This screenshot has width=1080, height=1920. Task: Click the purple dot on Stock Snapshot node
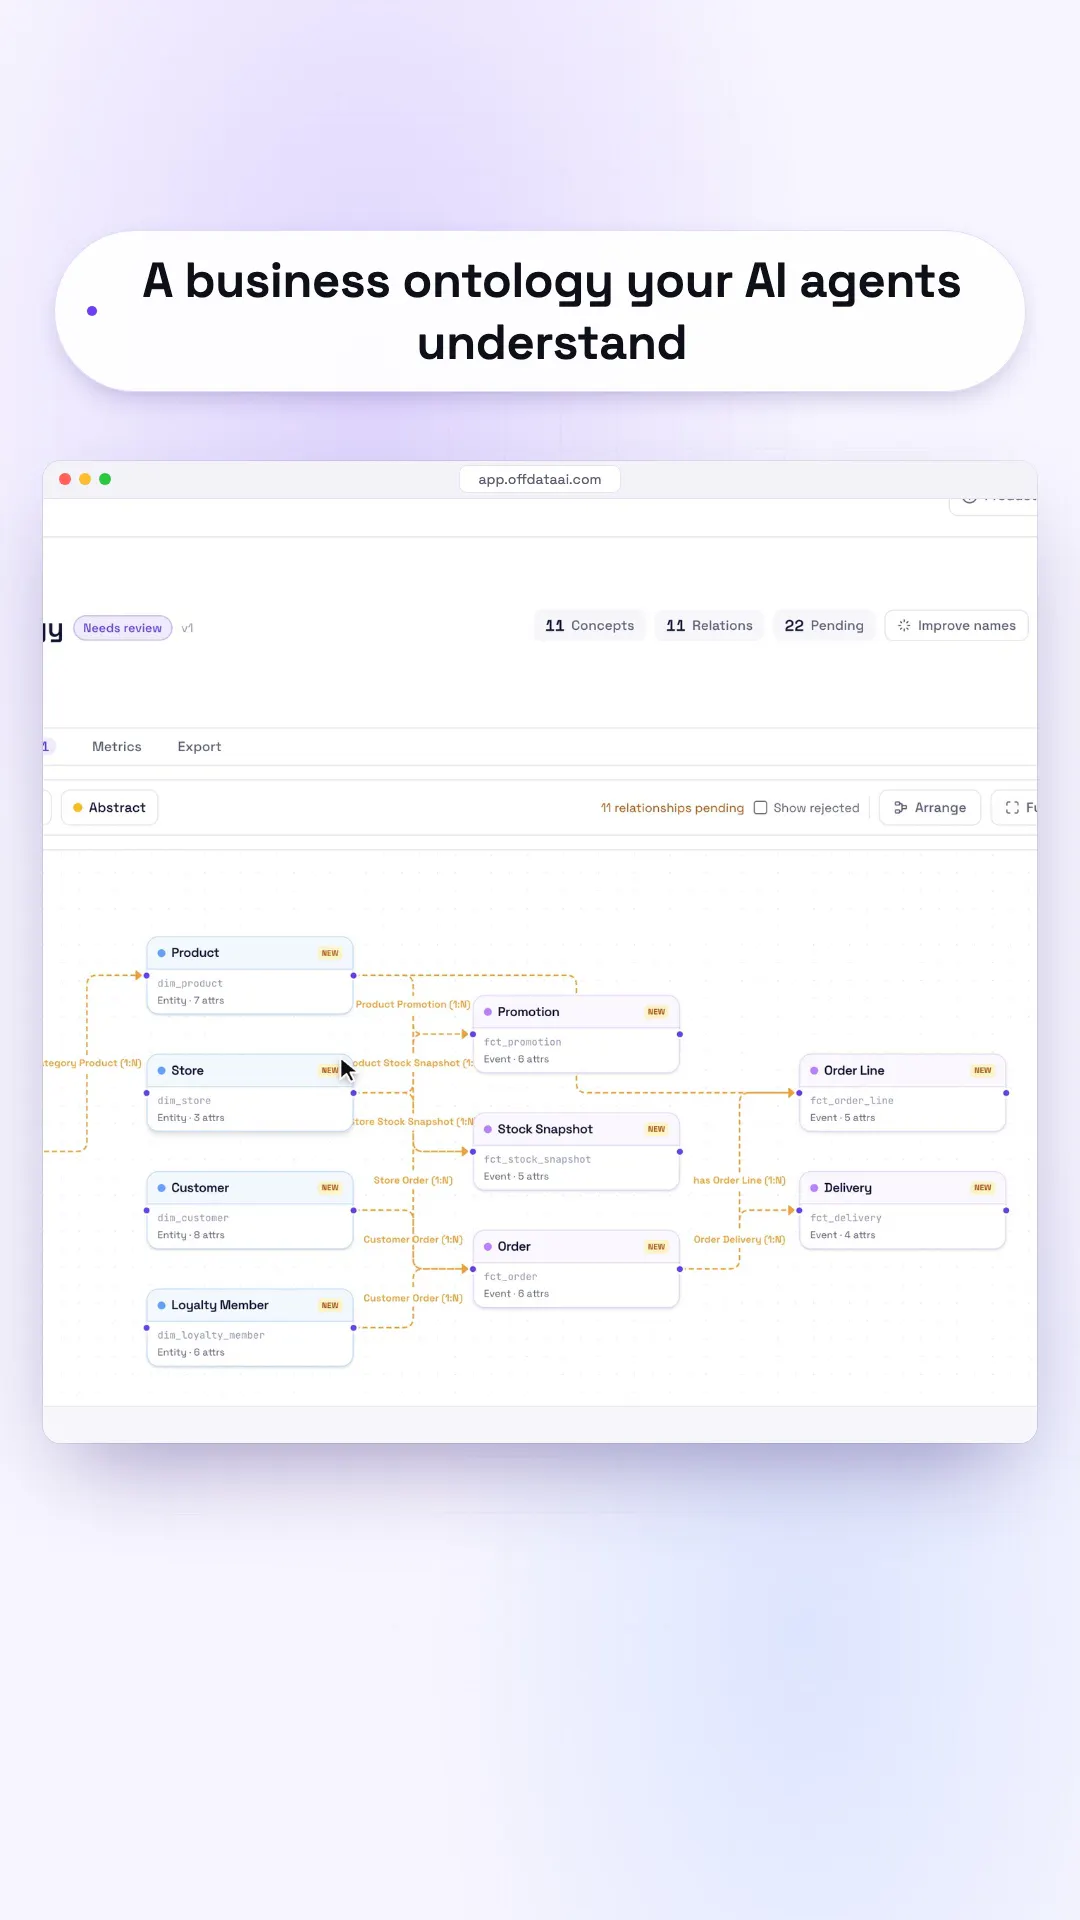pos(488,1129)
